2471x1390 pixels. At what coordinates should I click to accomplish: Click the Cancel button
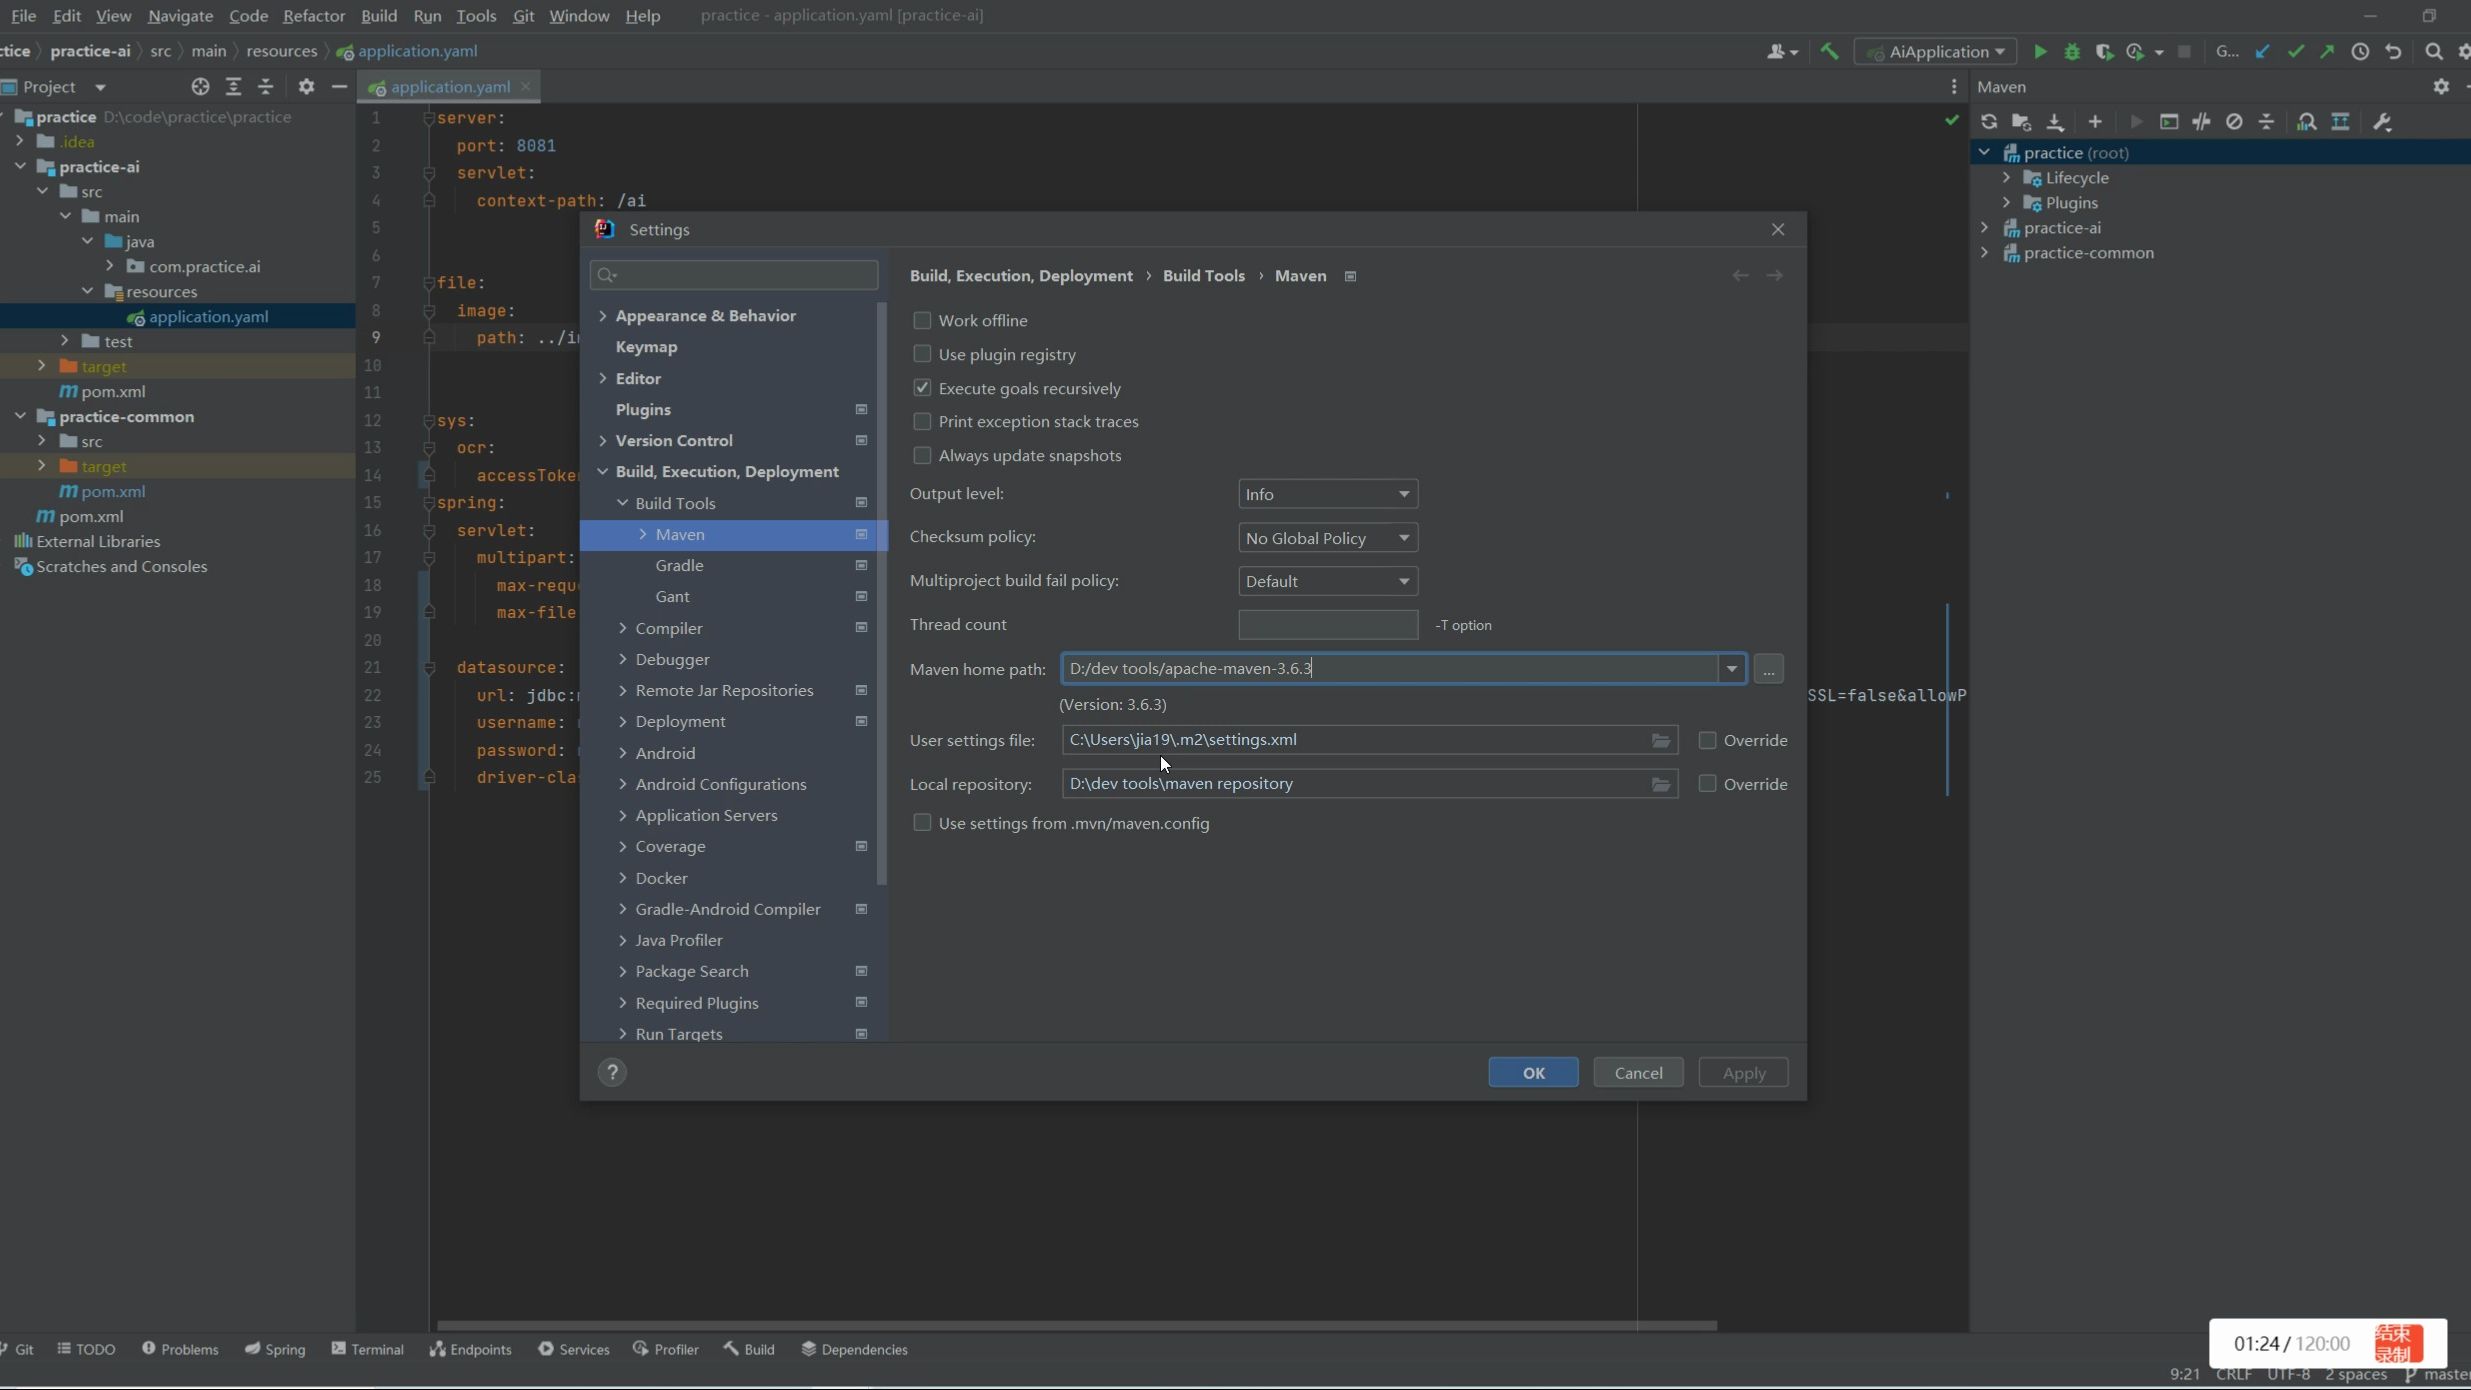[x=1637, y=1073]
